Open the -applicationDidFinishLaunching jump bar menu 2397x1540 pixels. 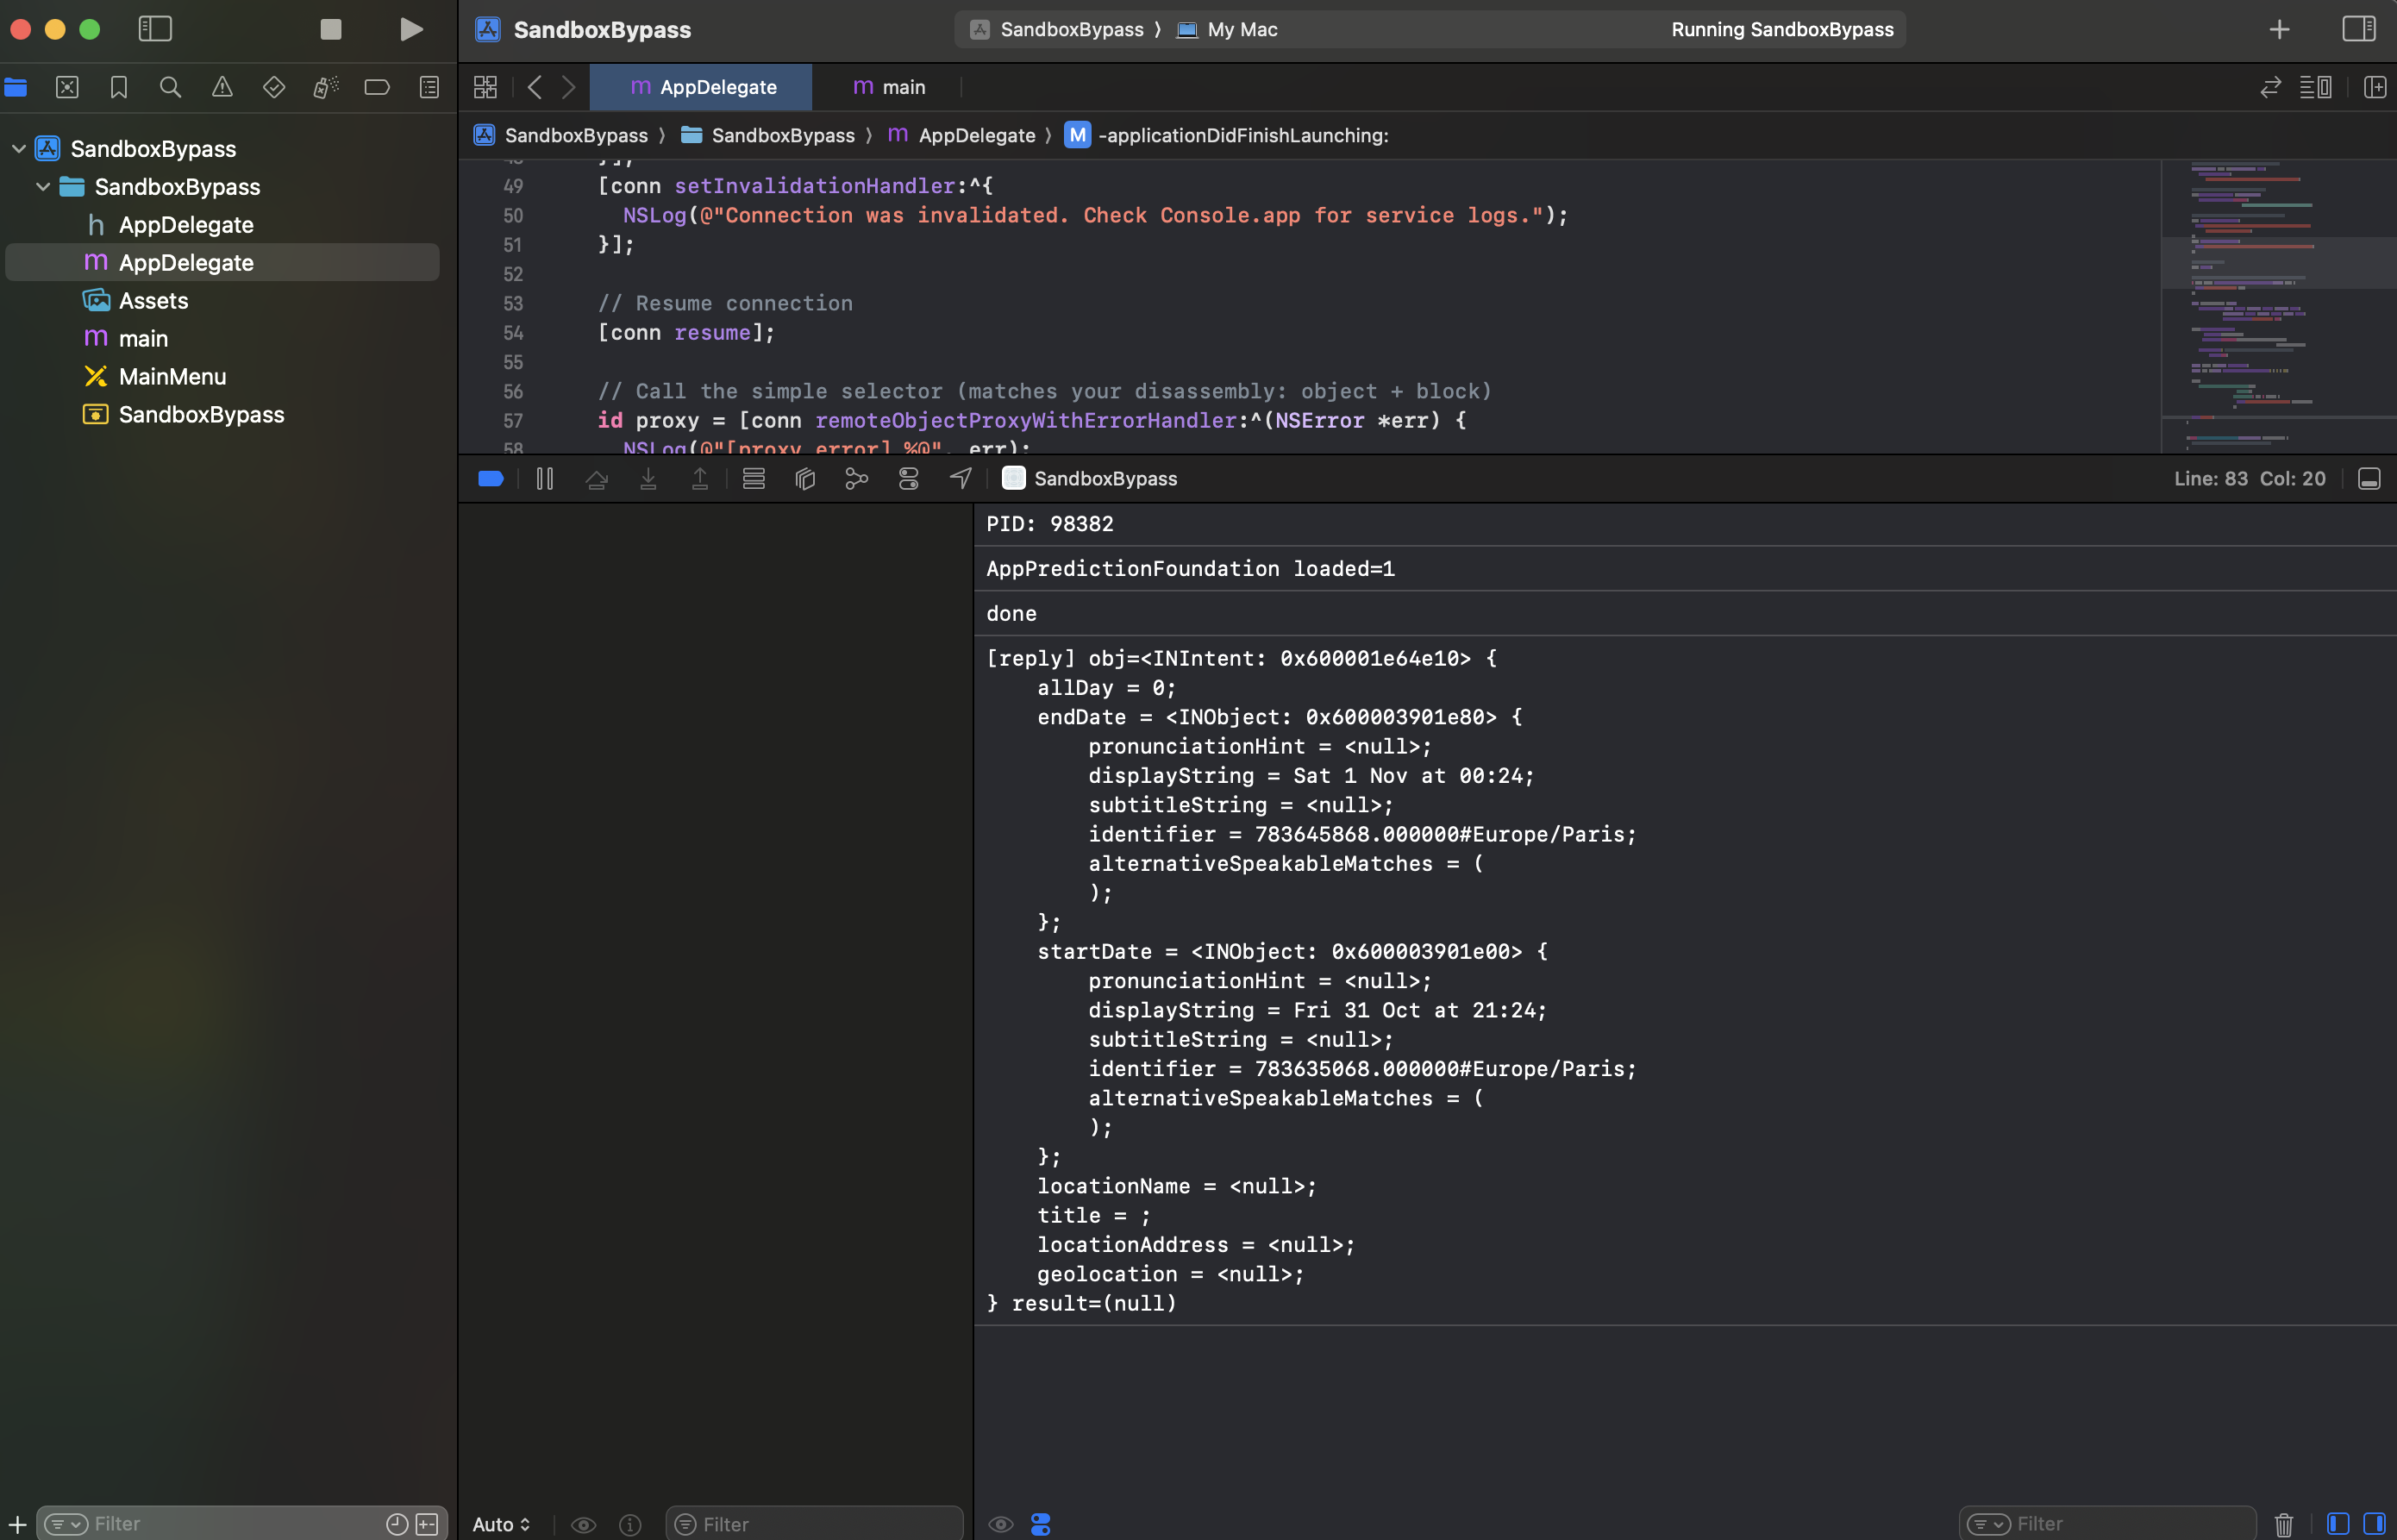click(x=1240, y=135)
